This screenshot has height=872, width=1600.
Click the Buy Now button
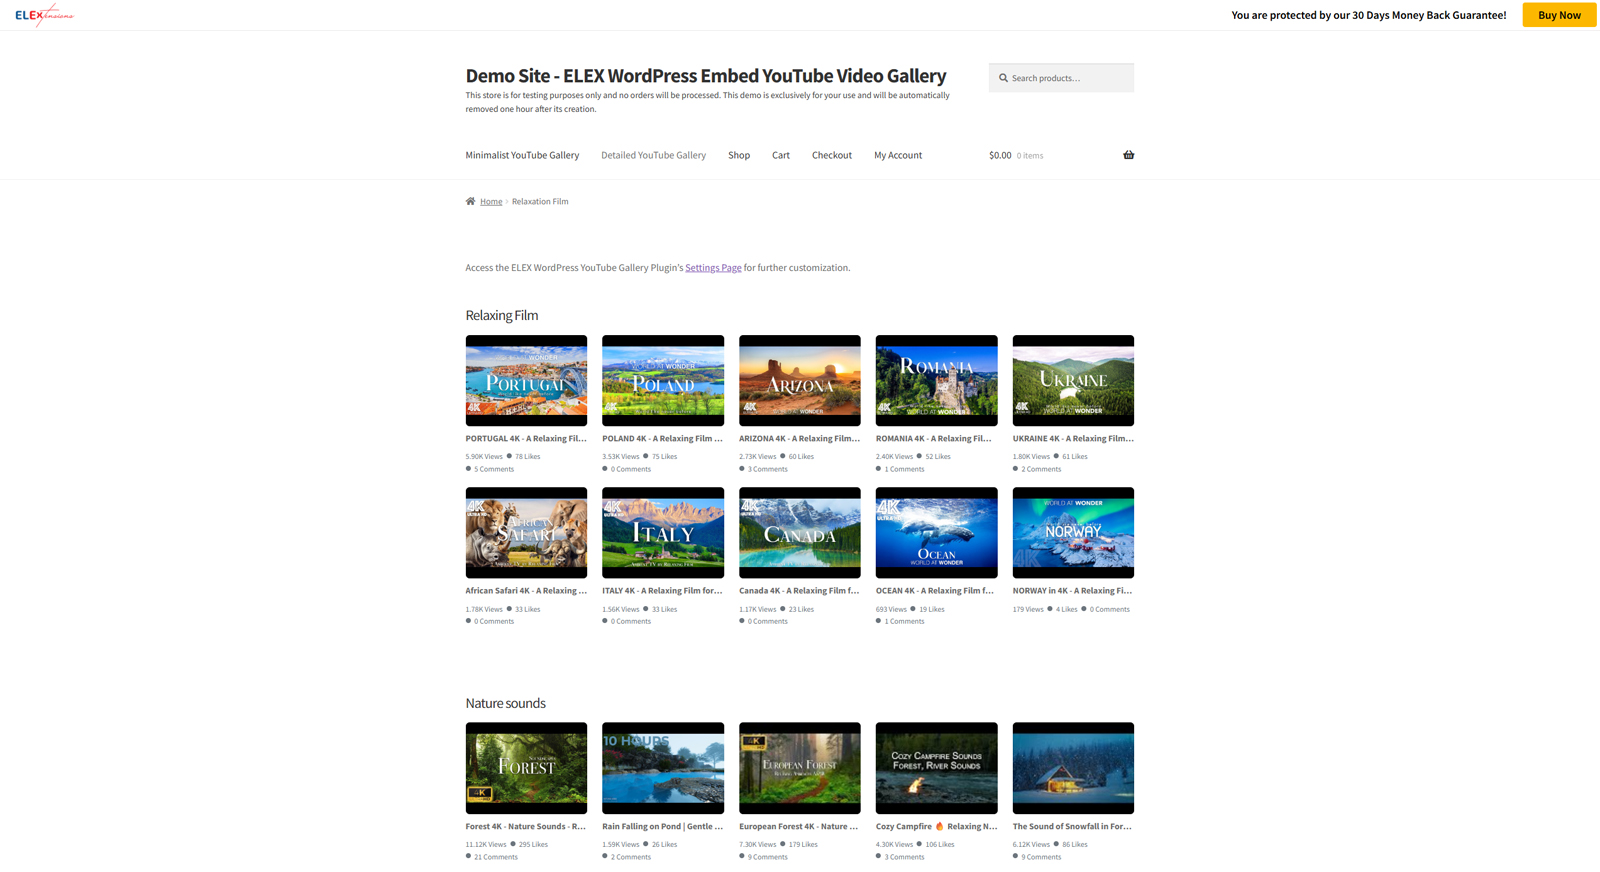click(x=1559, y=15)
